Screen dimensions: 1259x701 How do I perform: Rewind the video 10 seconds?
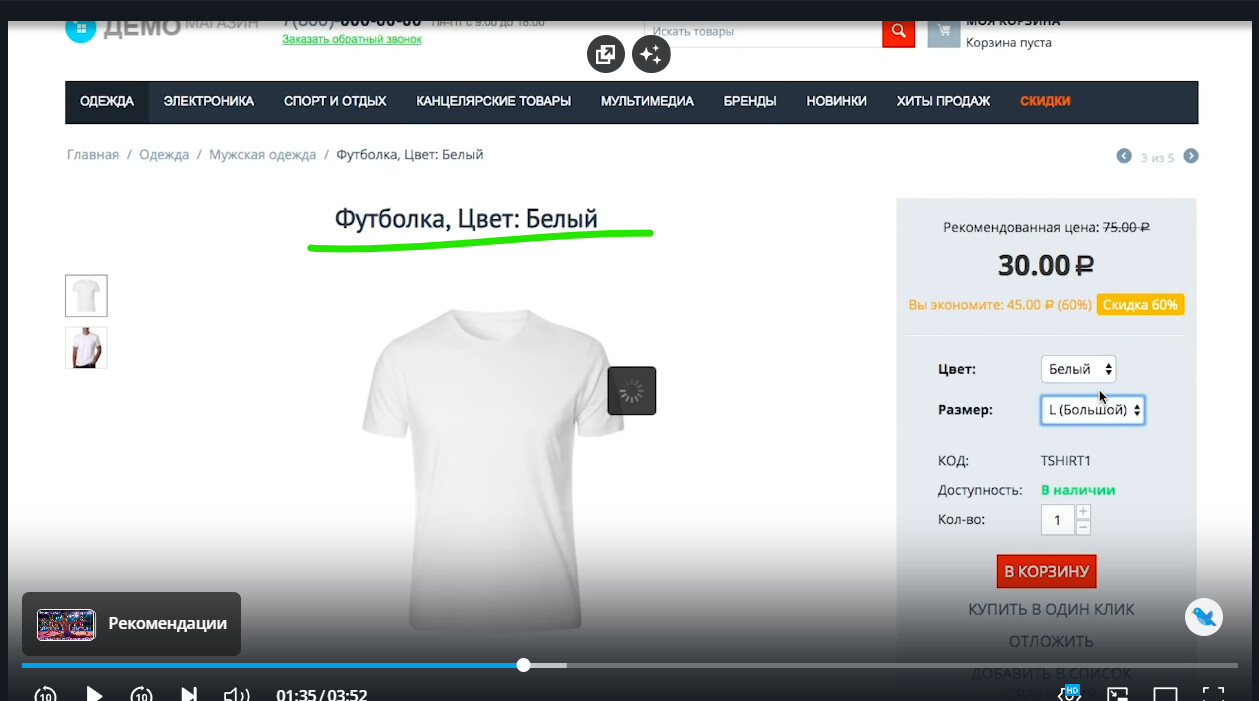click(x=45, y=694)
